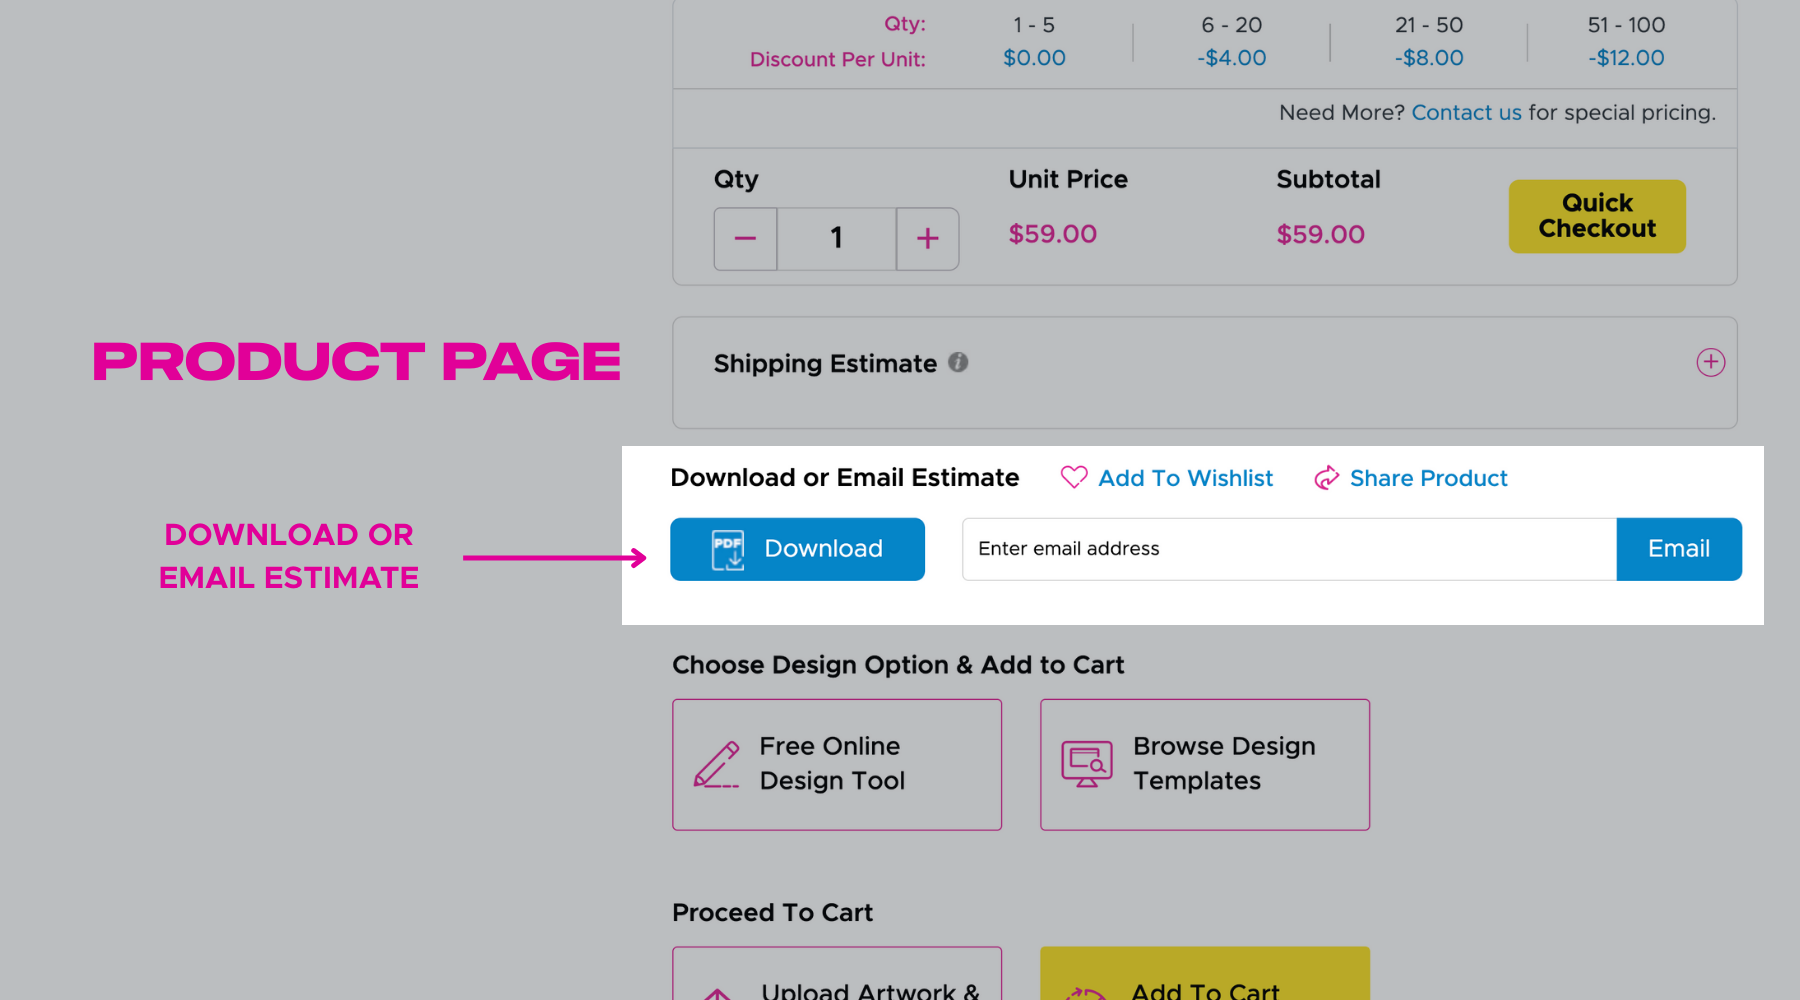This screenshot has height=1000, width=1800.
Task: Click the Share Product arrow icon
Action: [1326, 478]
